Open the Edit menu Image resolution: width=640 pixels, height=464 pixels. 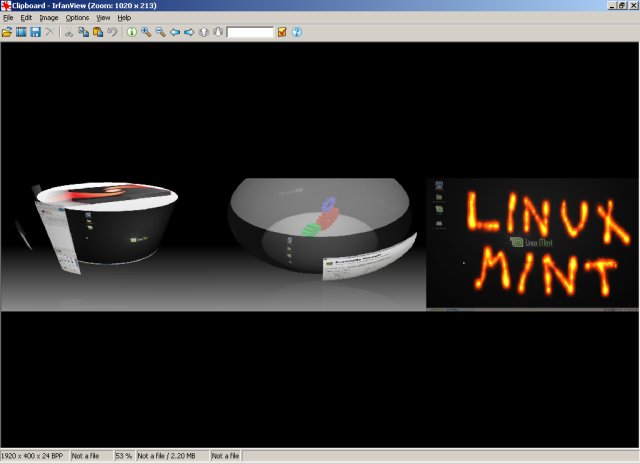(x=26, y=18)
